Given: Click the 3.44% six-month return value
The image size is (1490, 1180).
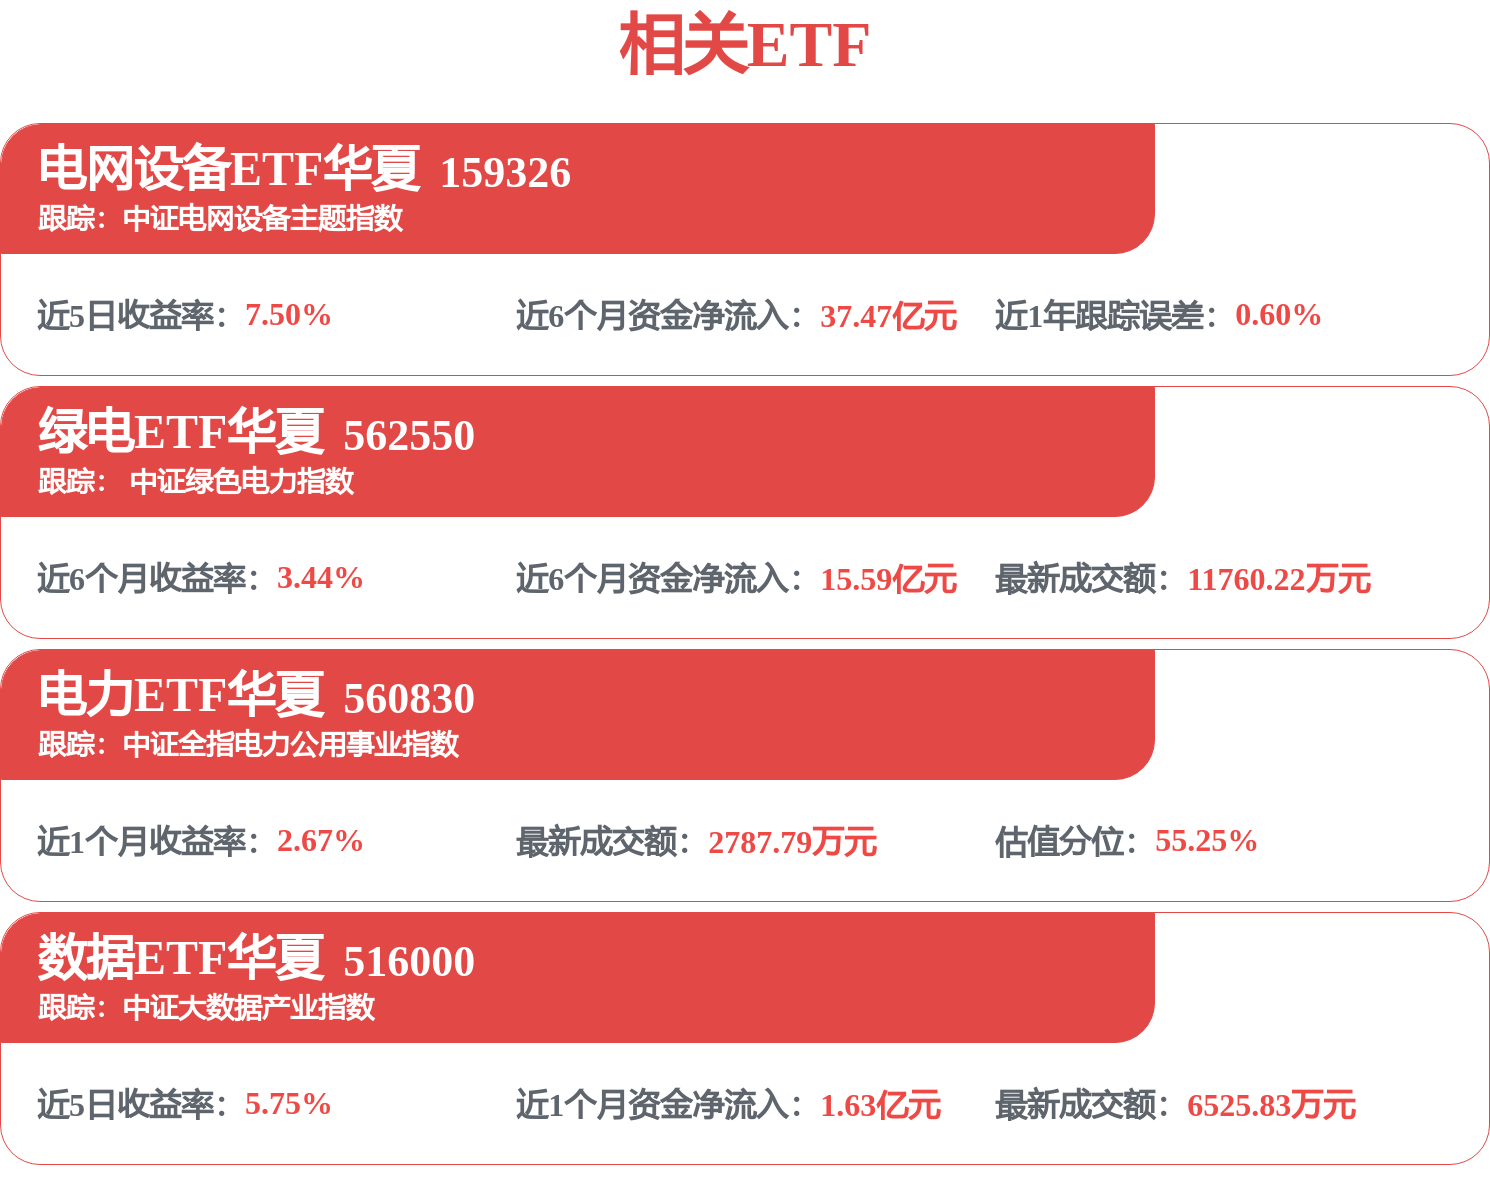Looking at the screenshot, I should [x=320, y=578].
